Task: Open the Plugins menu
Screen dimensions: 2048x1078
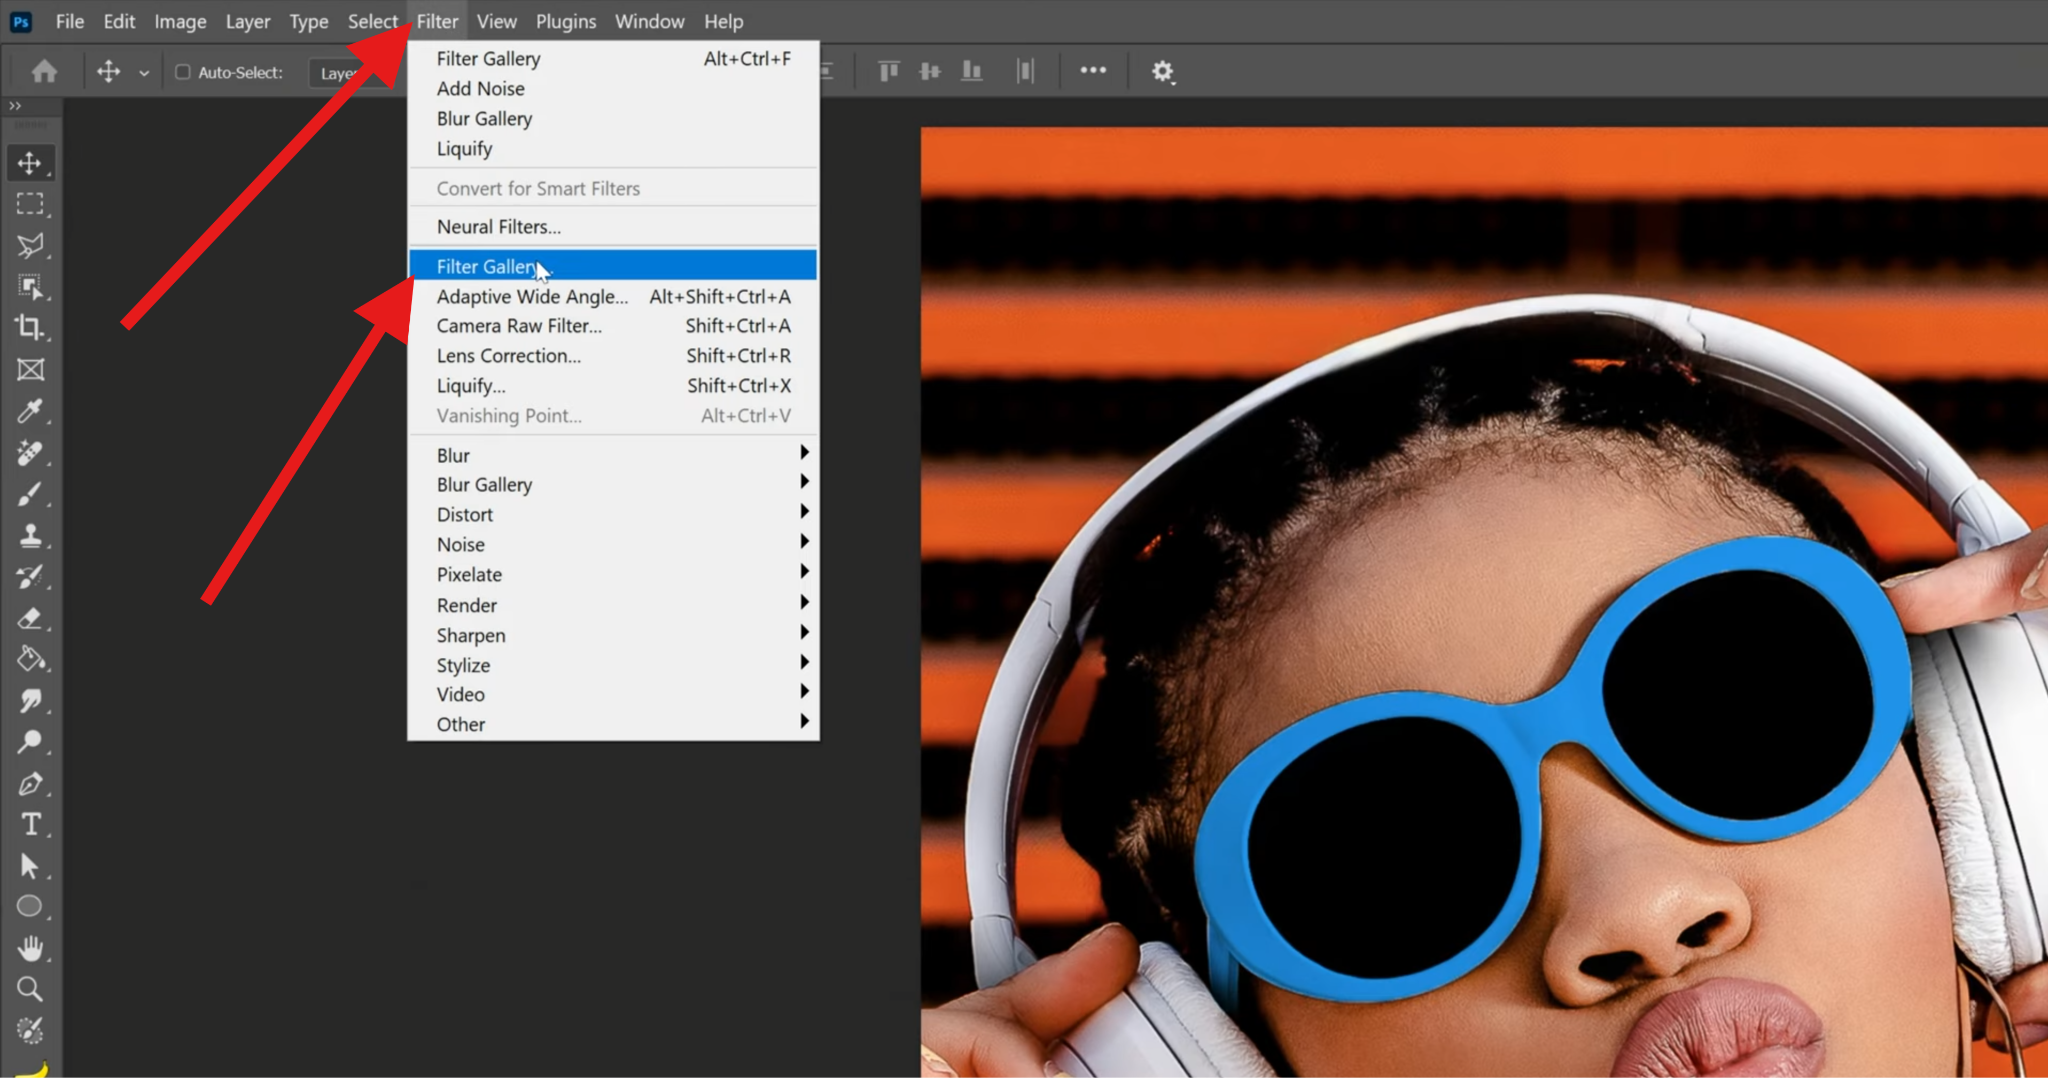Action: click(566, 21)
